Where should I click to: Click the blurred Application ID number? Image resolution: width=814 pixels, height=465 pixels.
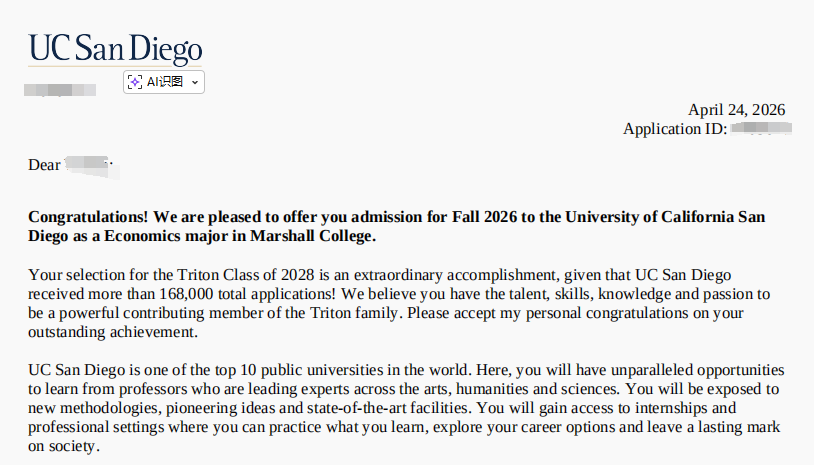tap(760, 129)
